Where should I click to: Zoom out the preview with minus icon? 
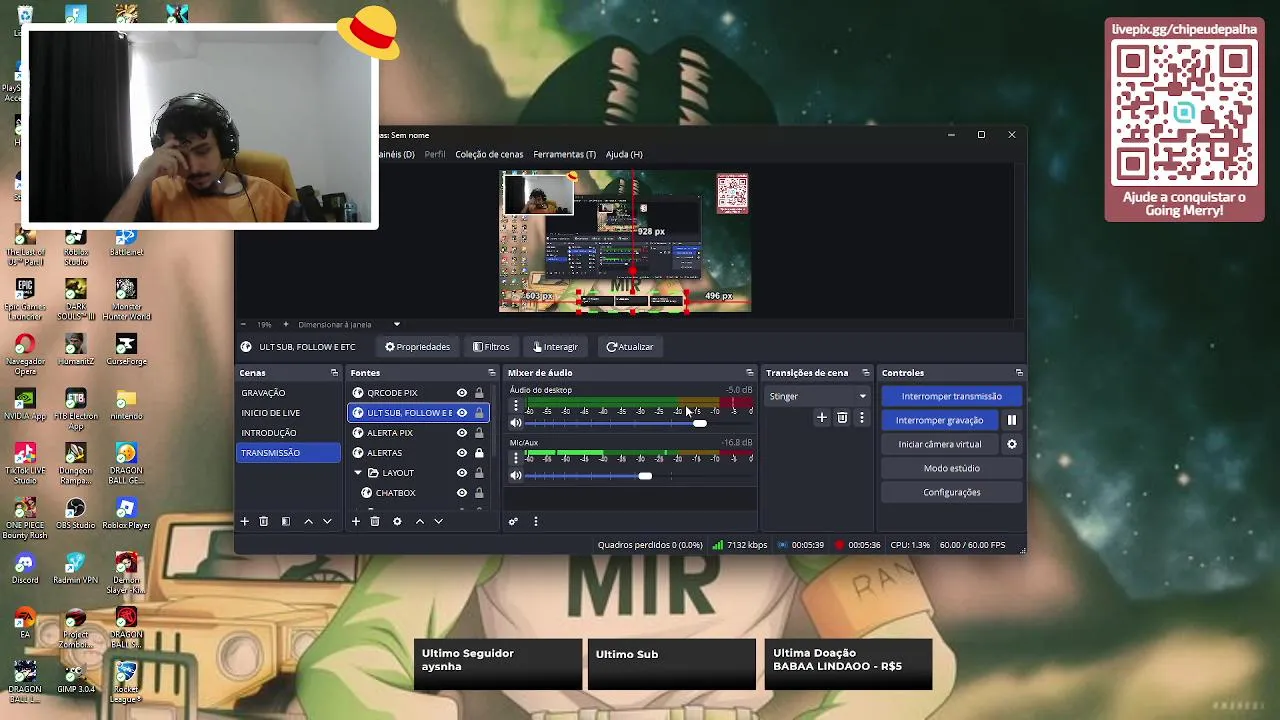click(243, 324)
